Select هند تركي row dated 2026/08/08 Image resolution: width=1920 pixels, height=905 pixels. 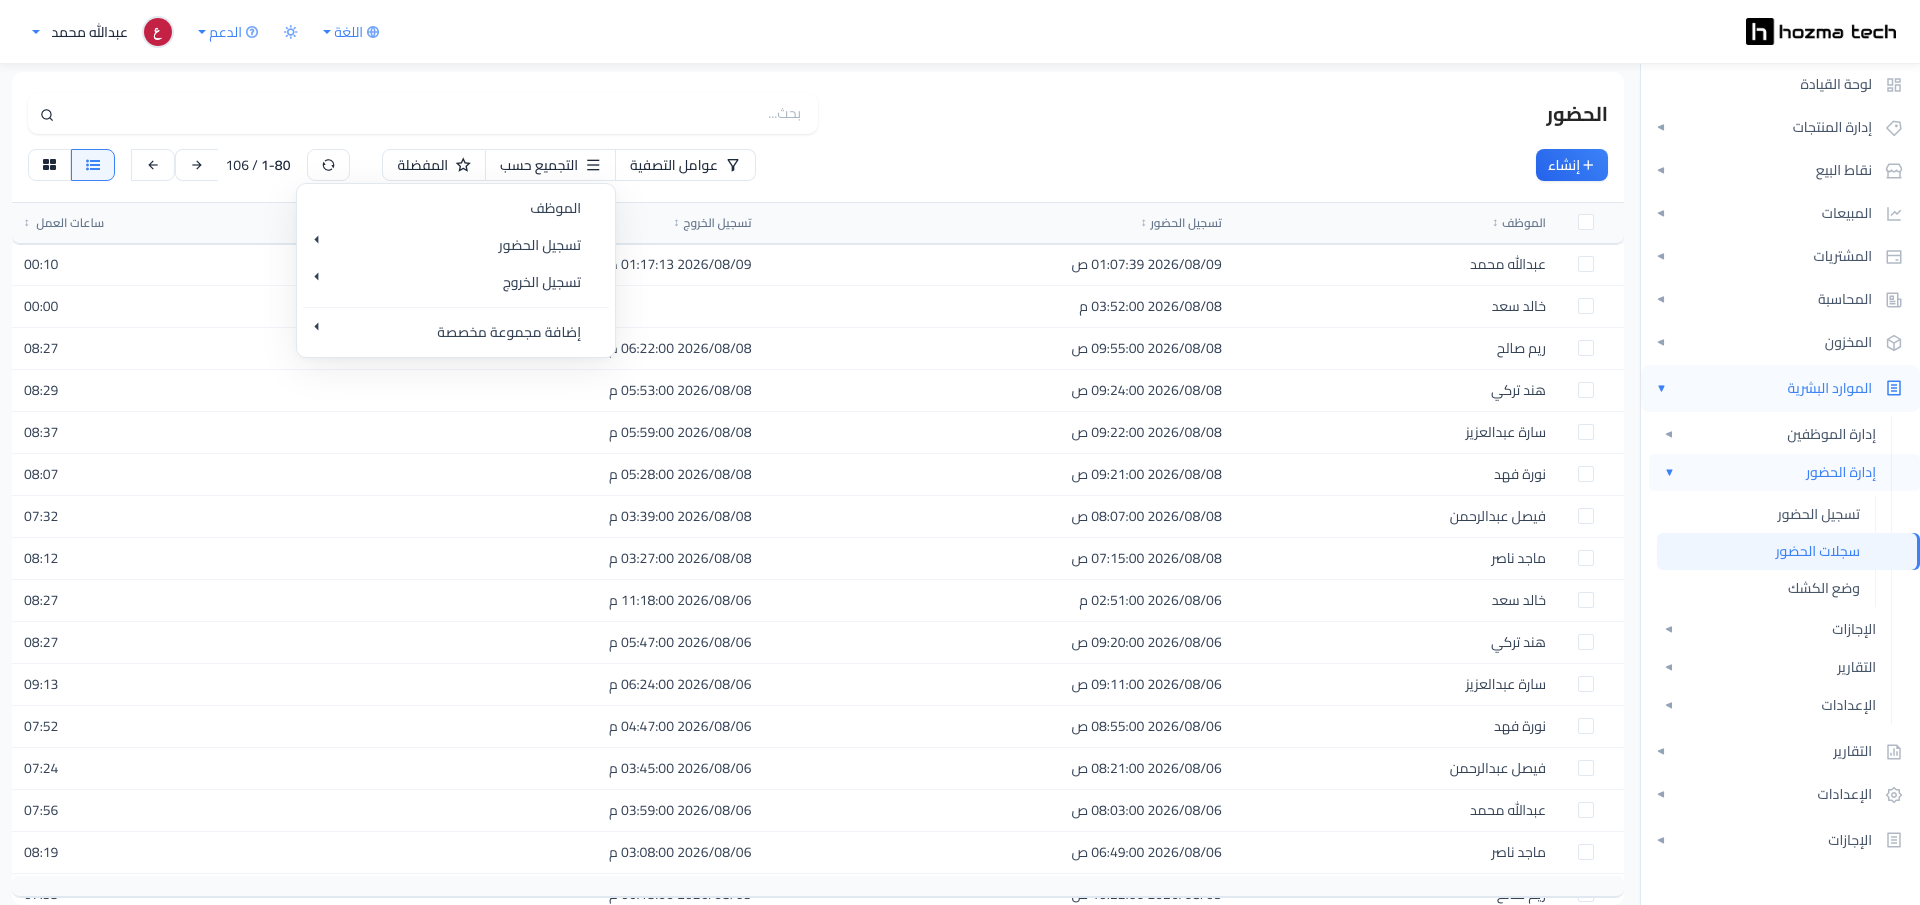tap(1586, 390)
